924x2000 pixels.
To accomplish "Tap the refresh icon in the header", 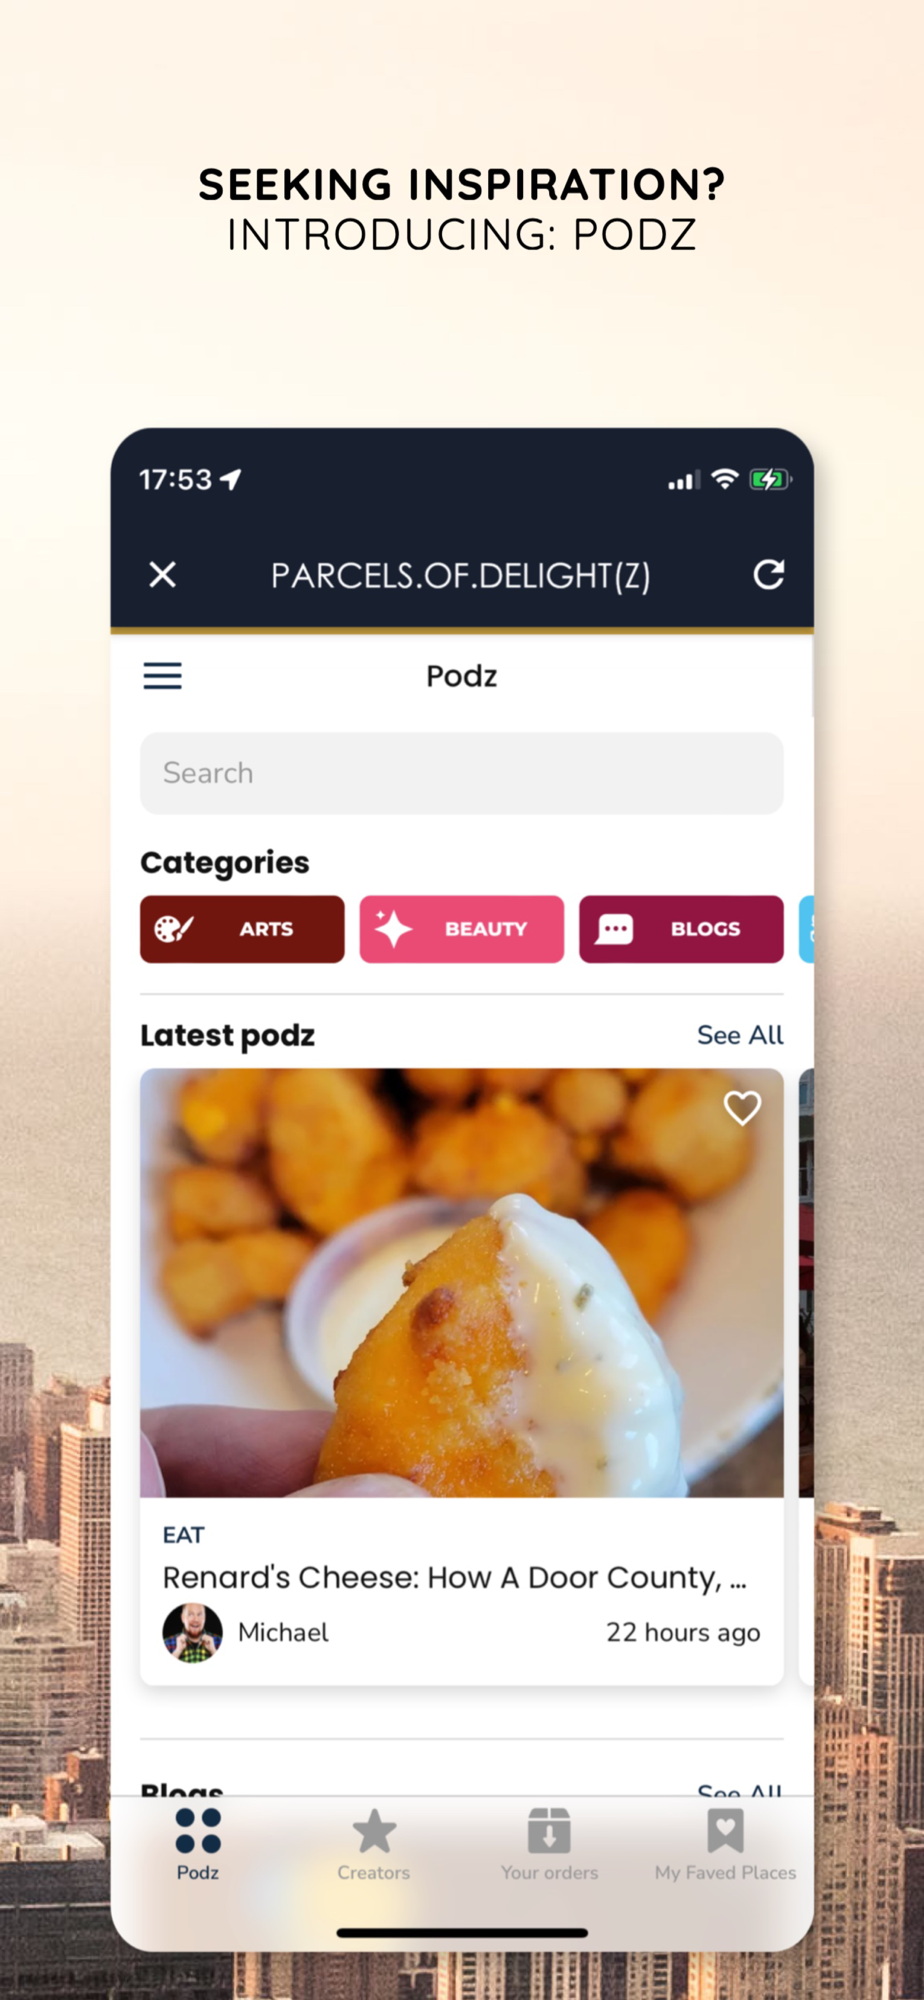I will coord(768,574).
